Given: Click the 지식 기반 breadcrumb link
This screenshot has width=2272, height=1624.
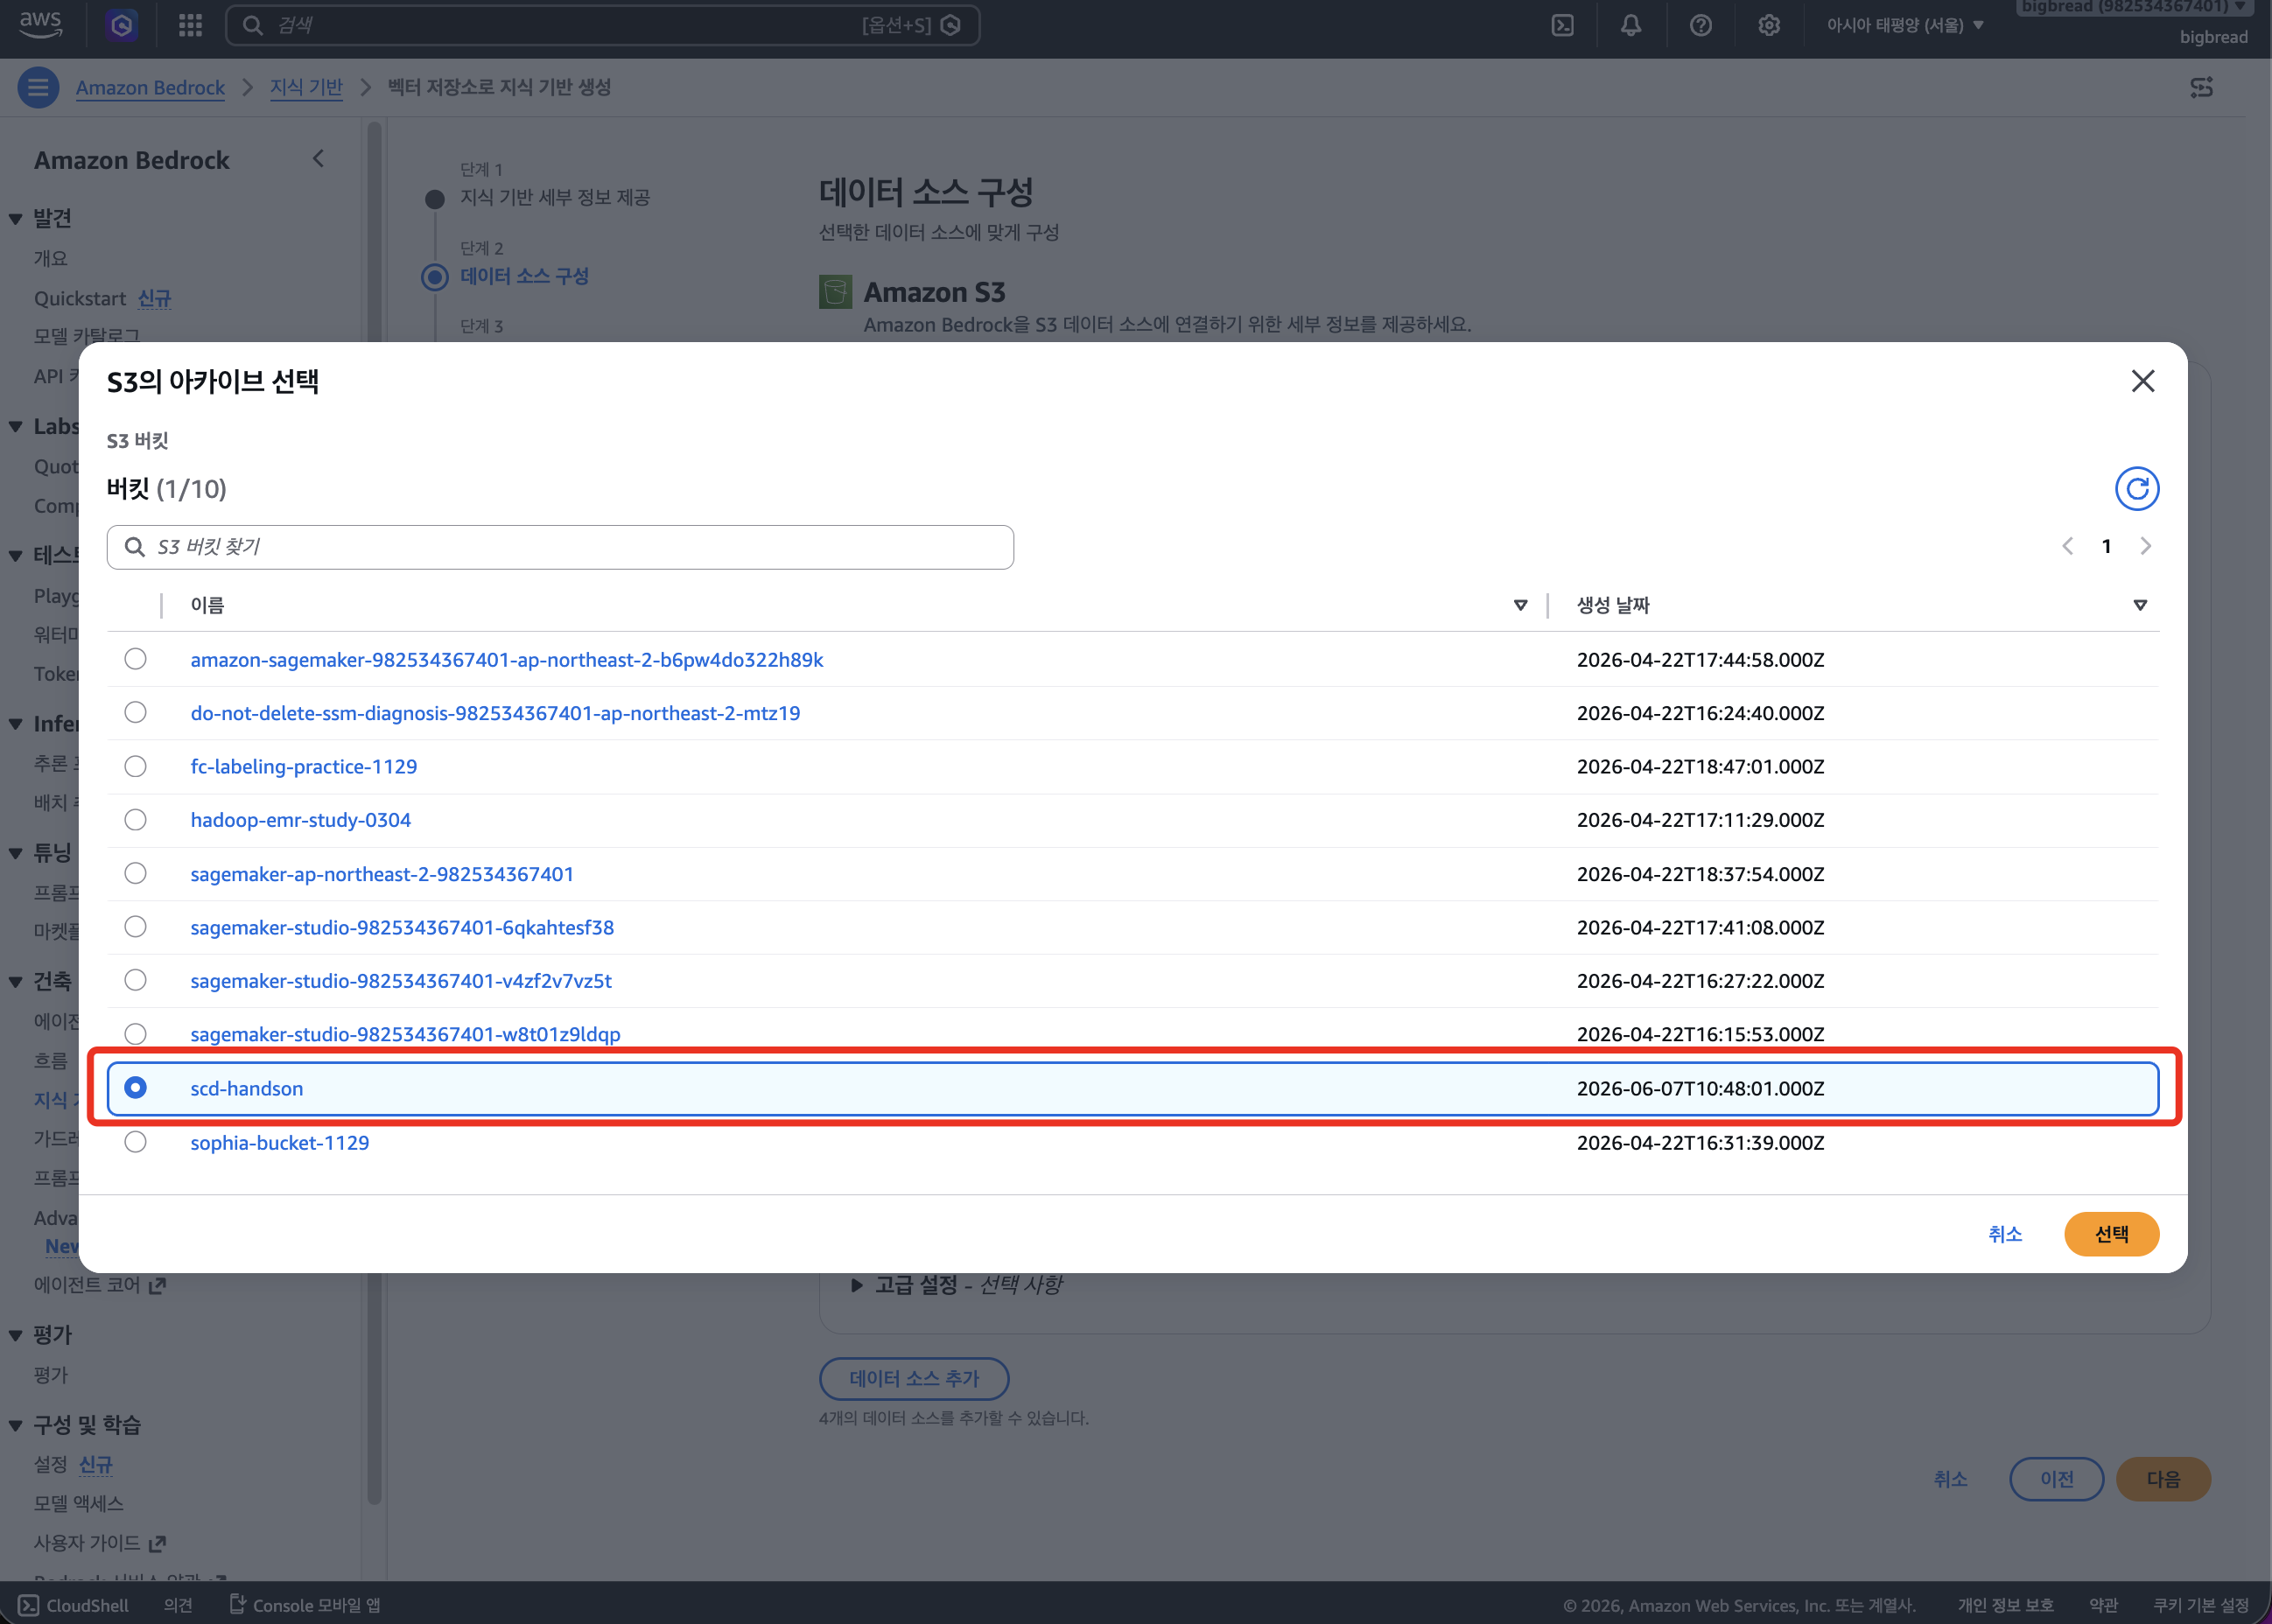Looking at the screenshot, I should (306, 87).
